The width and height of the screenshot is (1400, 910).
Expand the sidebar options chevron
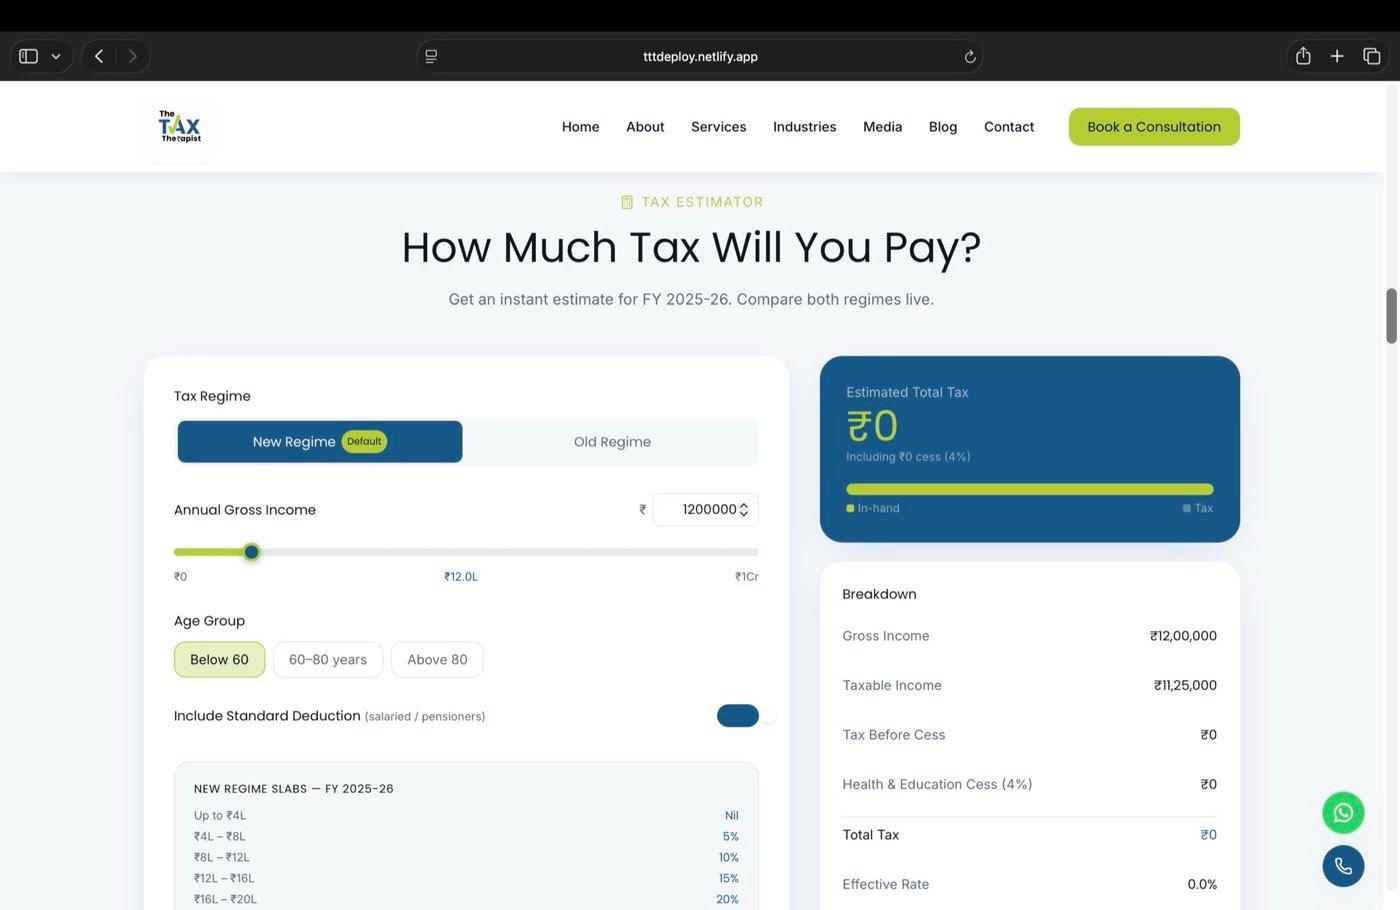pyautogui.click(x=56, y=56)
